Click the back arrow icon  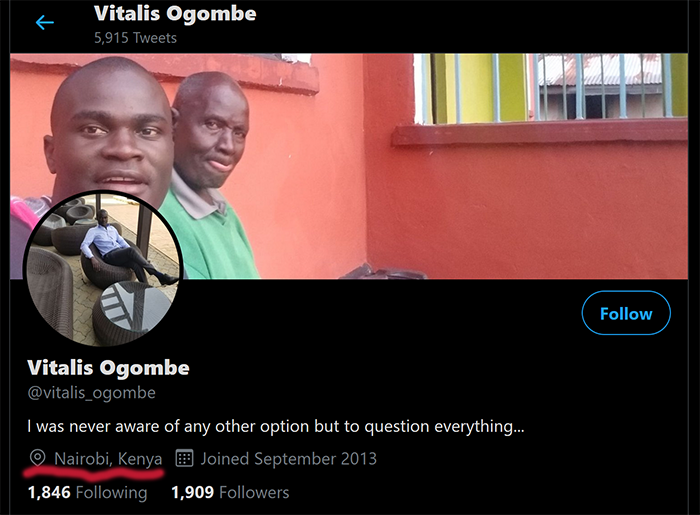[x=44, y=22]
